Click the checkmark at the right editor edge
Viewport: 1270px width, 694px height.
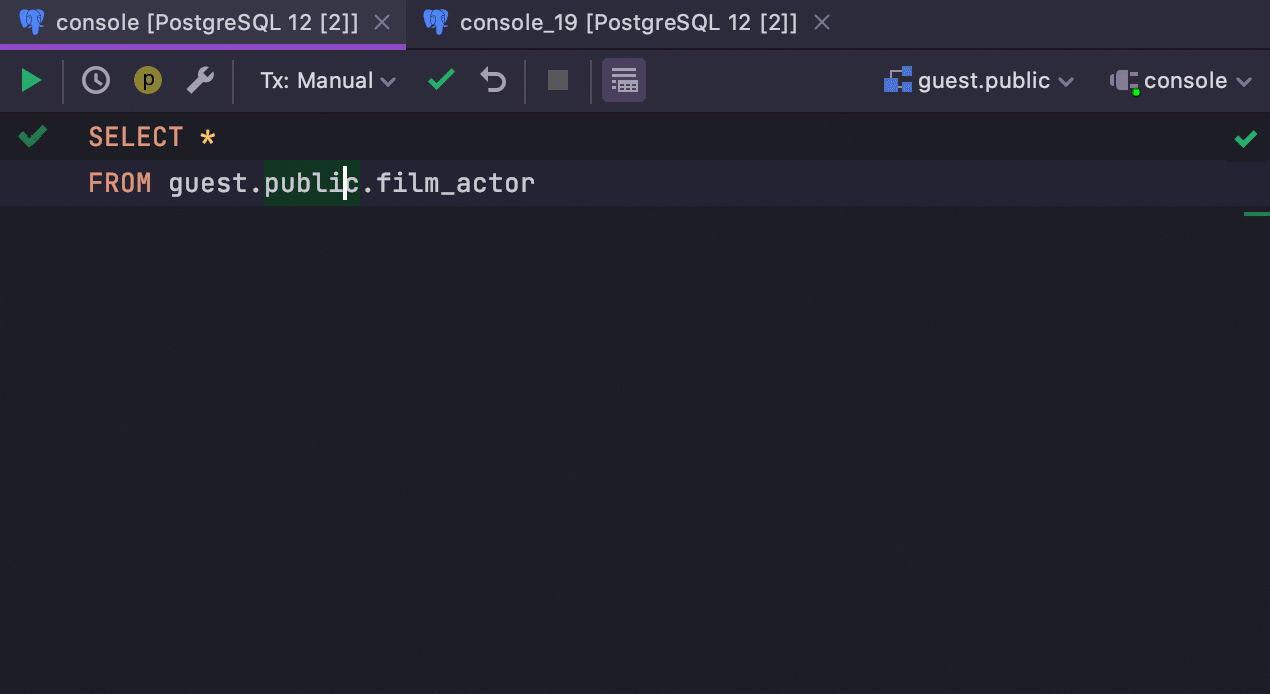click(x=1246, y=139)
